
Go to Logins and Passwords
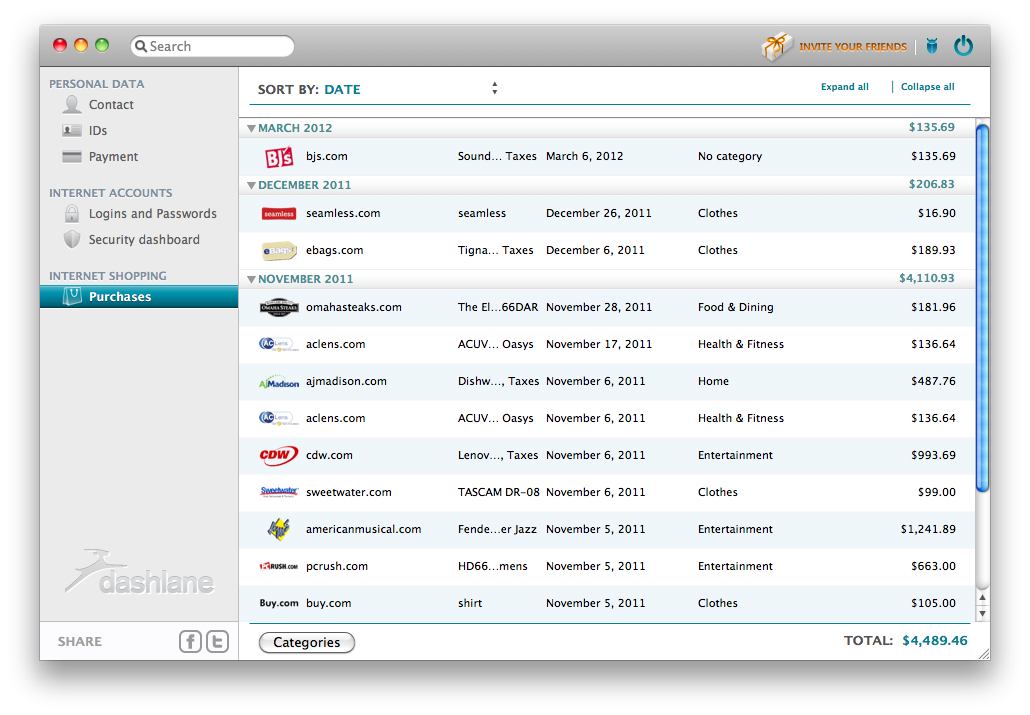pyautogui.click(x=152, y=214)
